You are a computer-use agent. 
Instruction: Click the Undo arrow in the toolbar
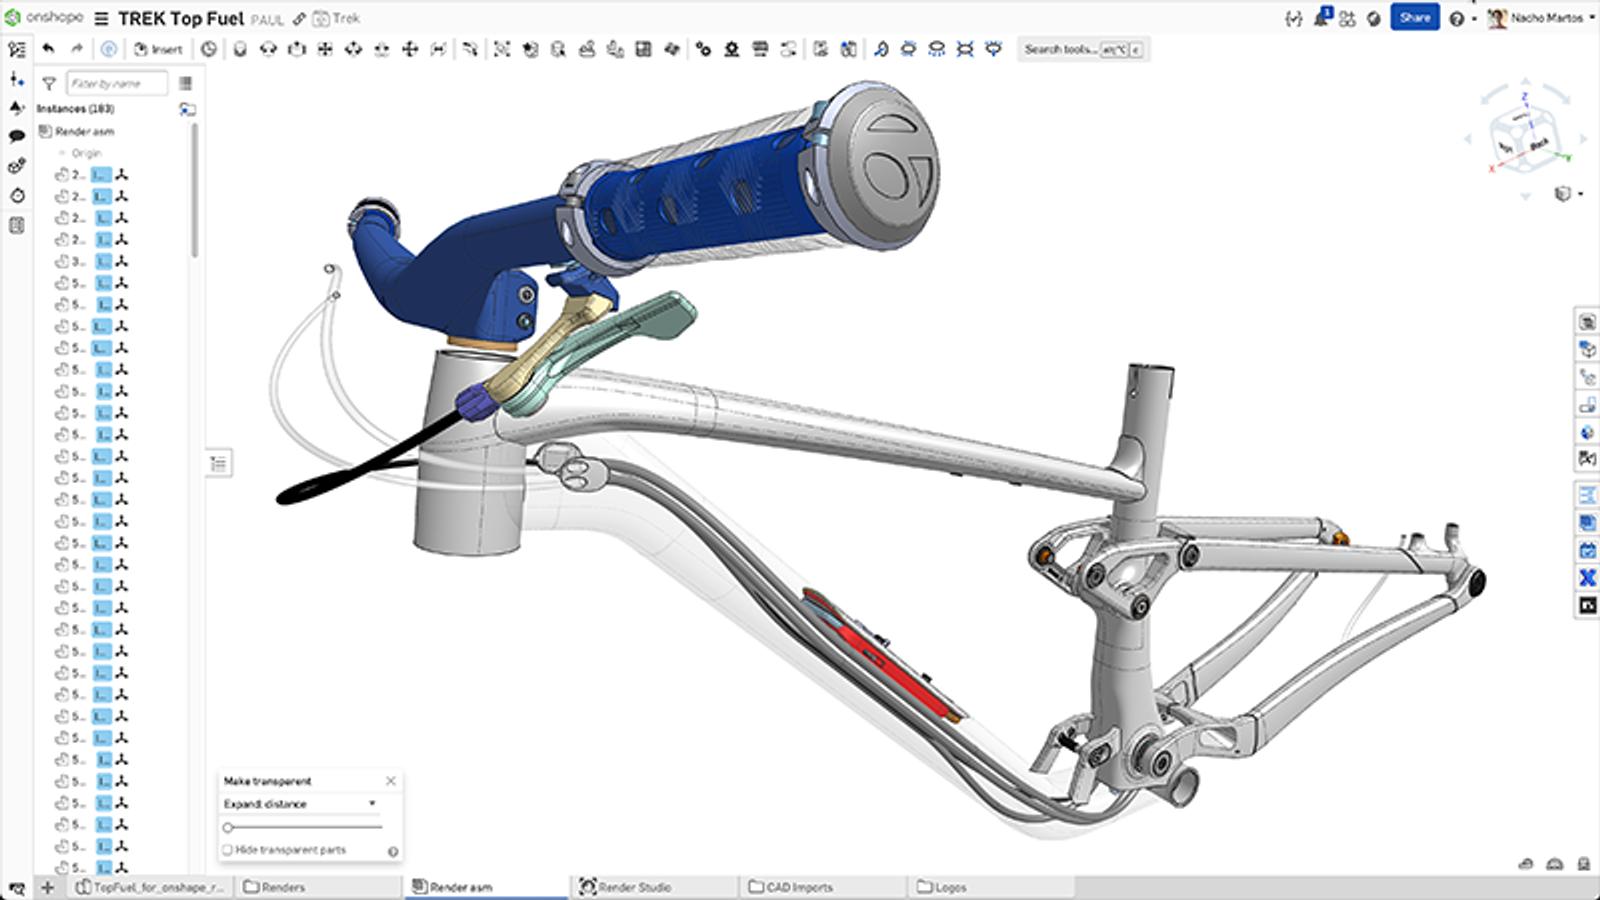point(48,48)
